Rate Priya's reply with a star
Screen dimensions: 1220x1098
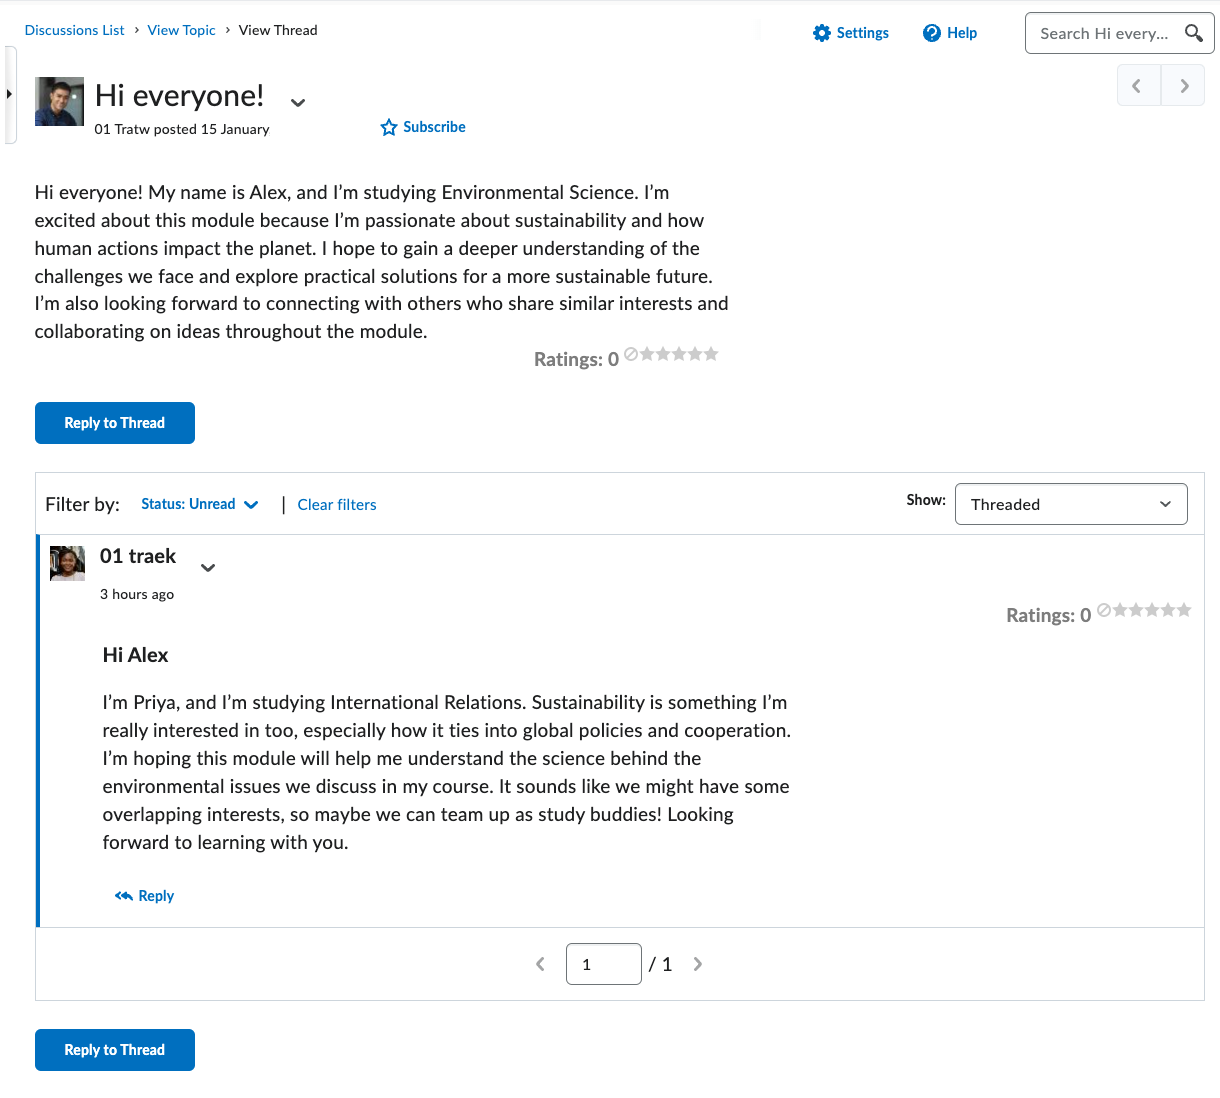tap(1121, 610)
